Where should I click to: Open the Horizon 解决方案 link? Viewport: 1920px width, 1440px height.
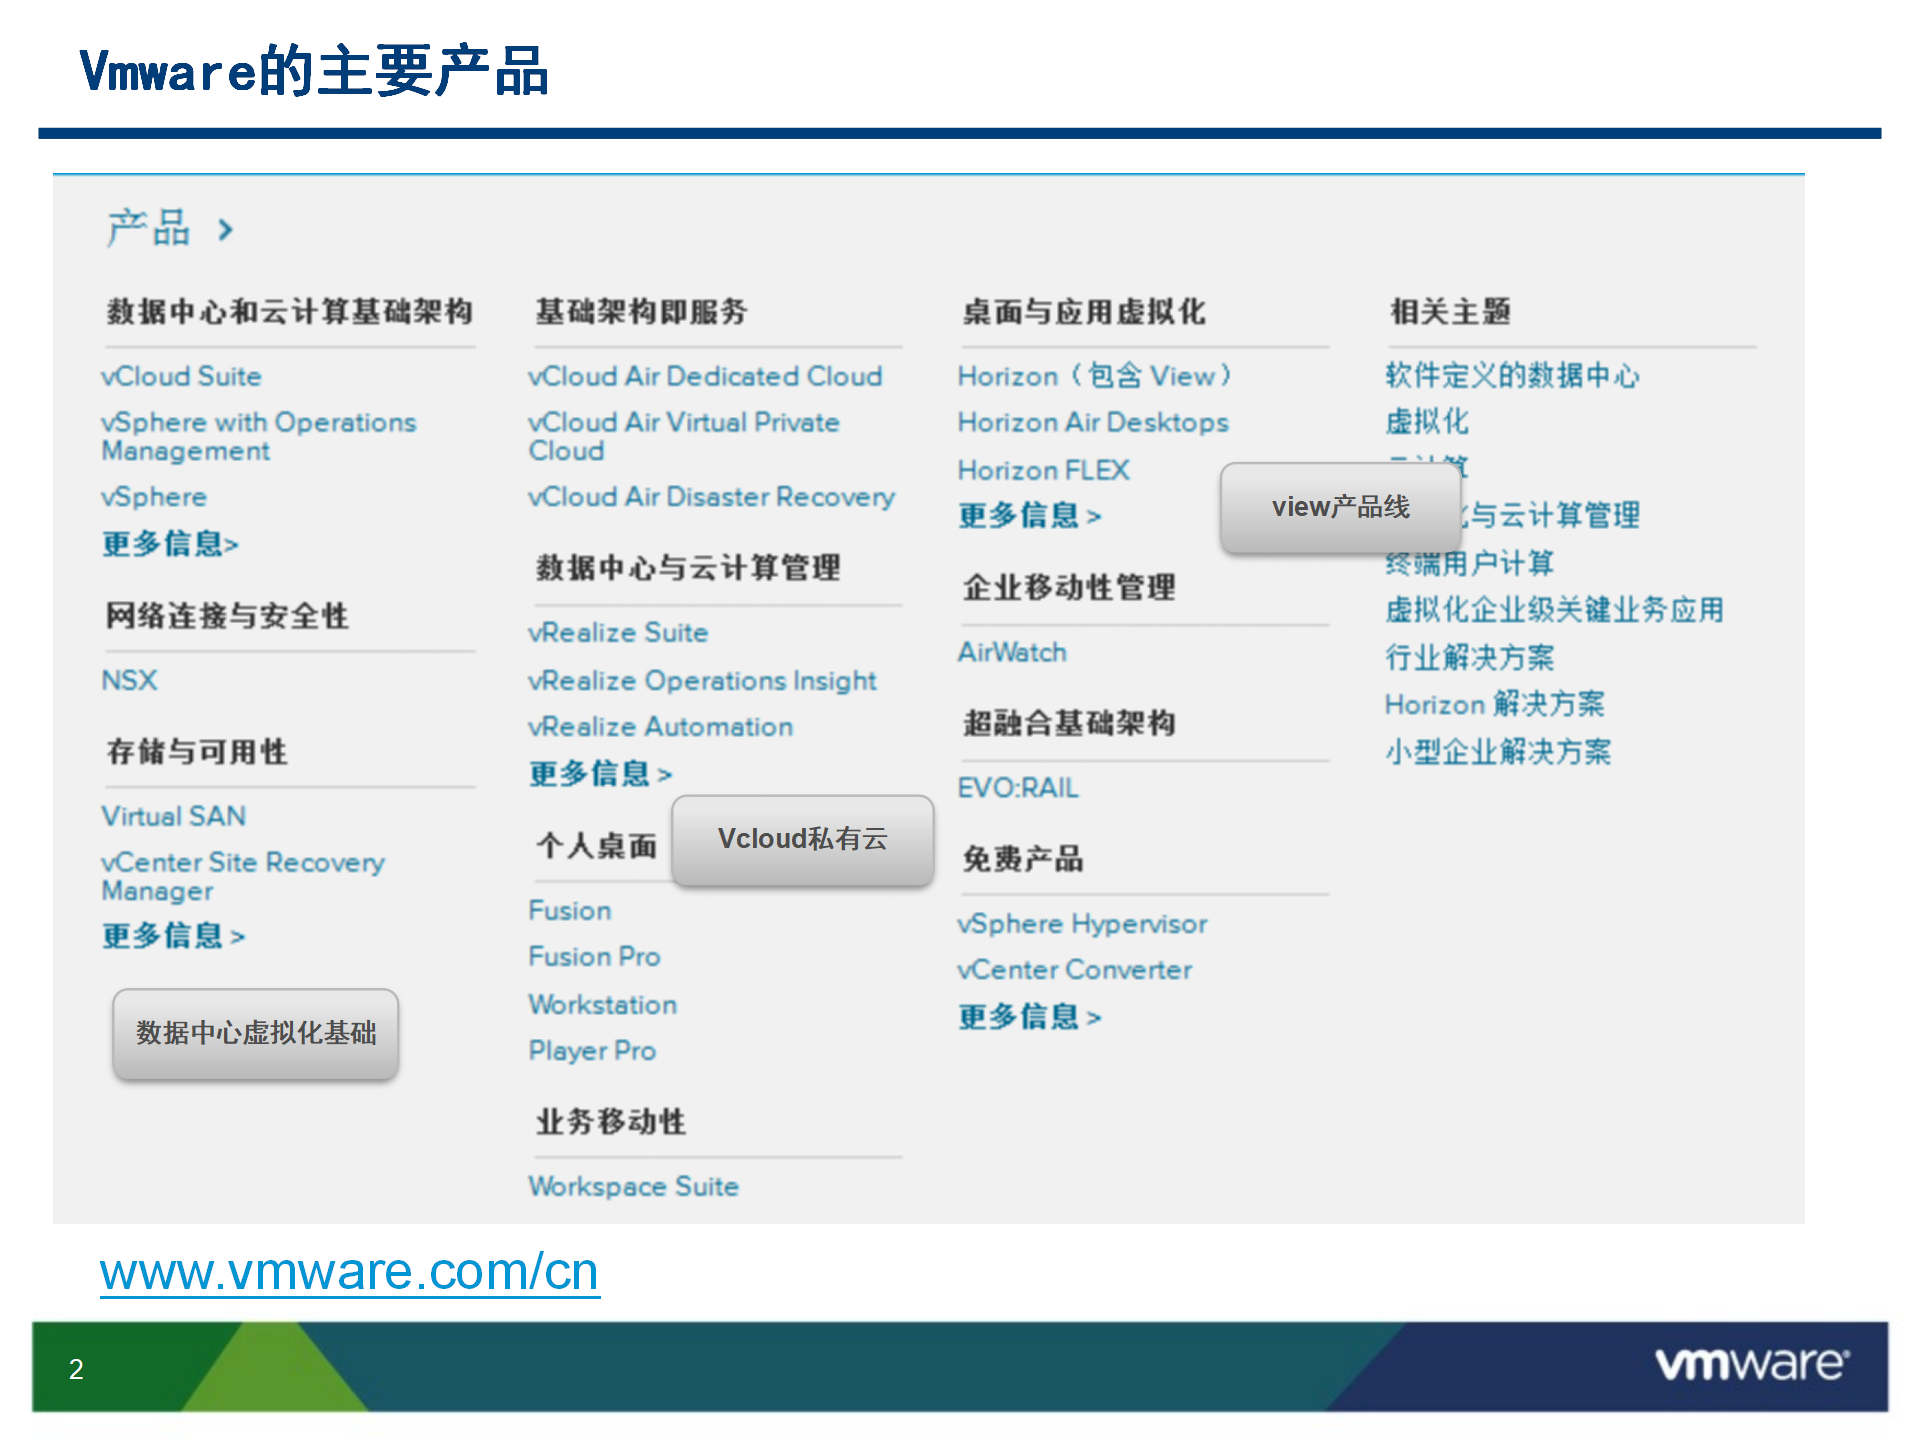tap(1494, 704)
